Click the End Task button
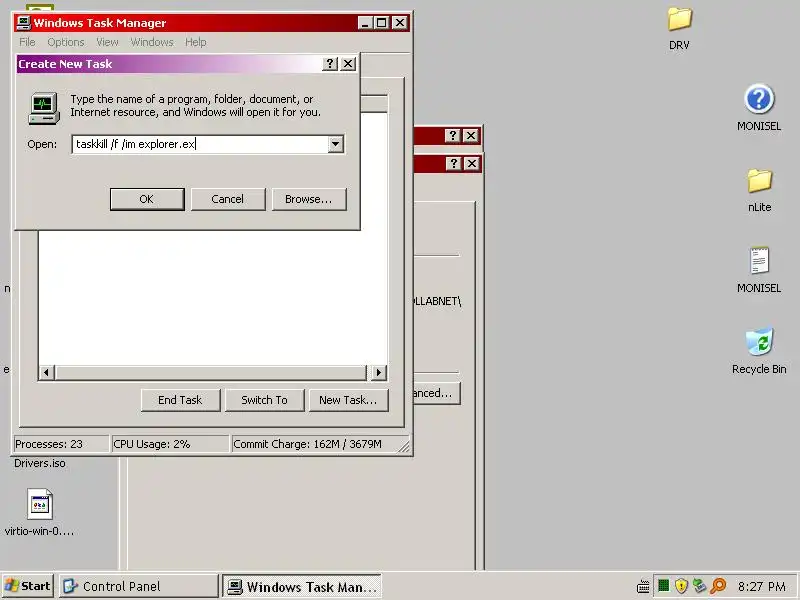The width and height of the screenshot is (800, 600). point(180,400)
